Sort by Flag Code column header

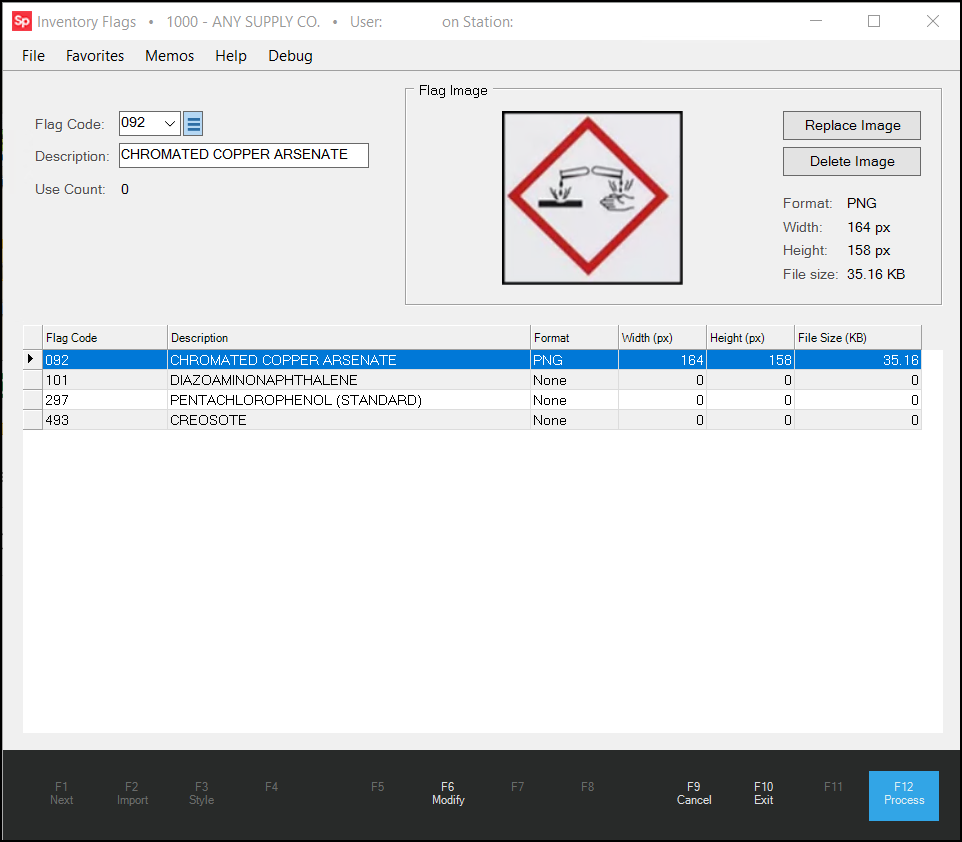coord(104,338)
